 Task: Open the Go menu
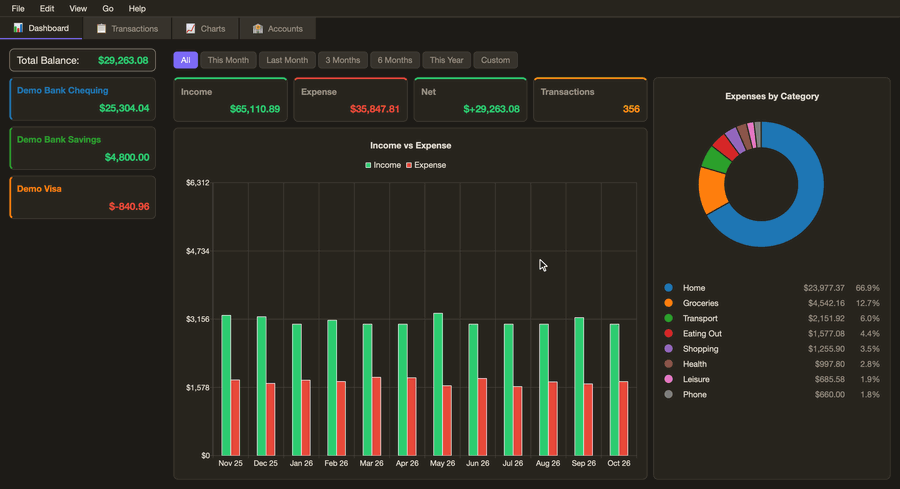point(108,9)
